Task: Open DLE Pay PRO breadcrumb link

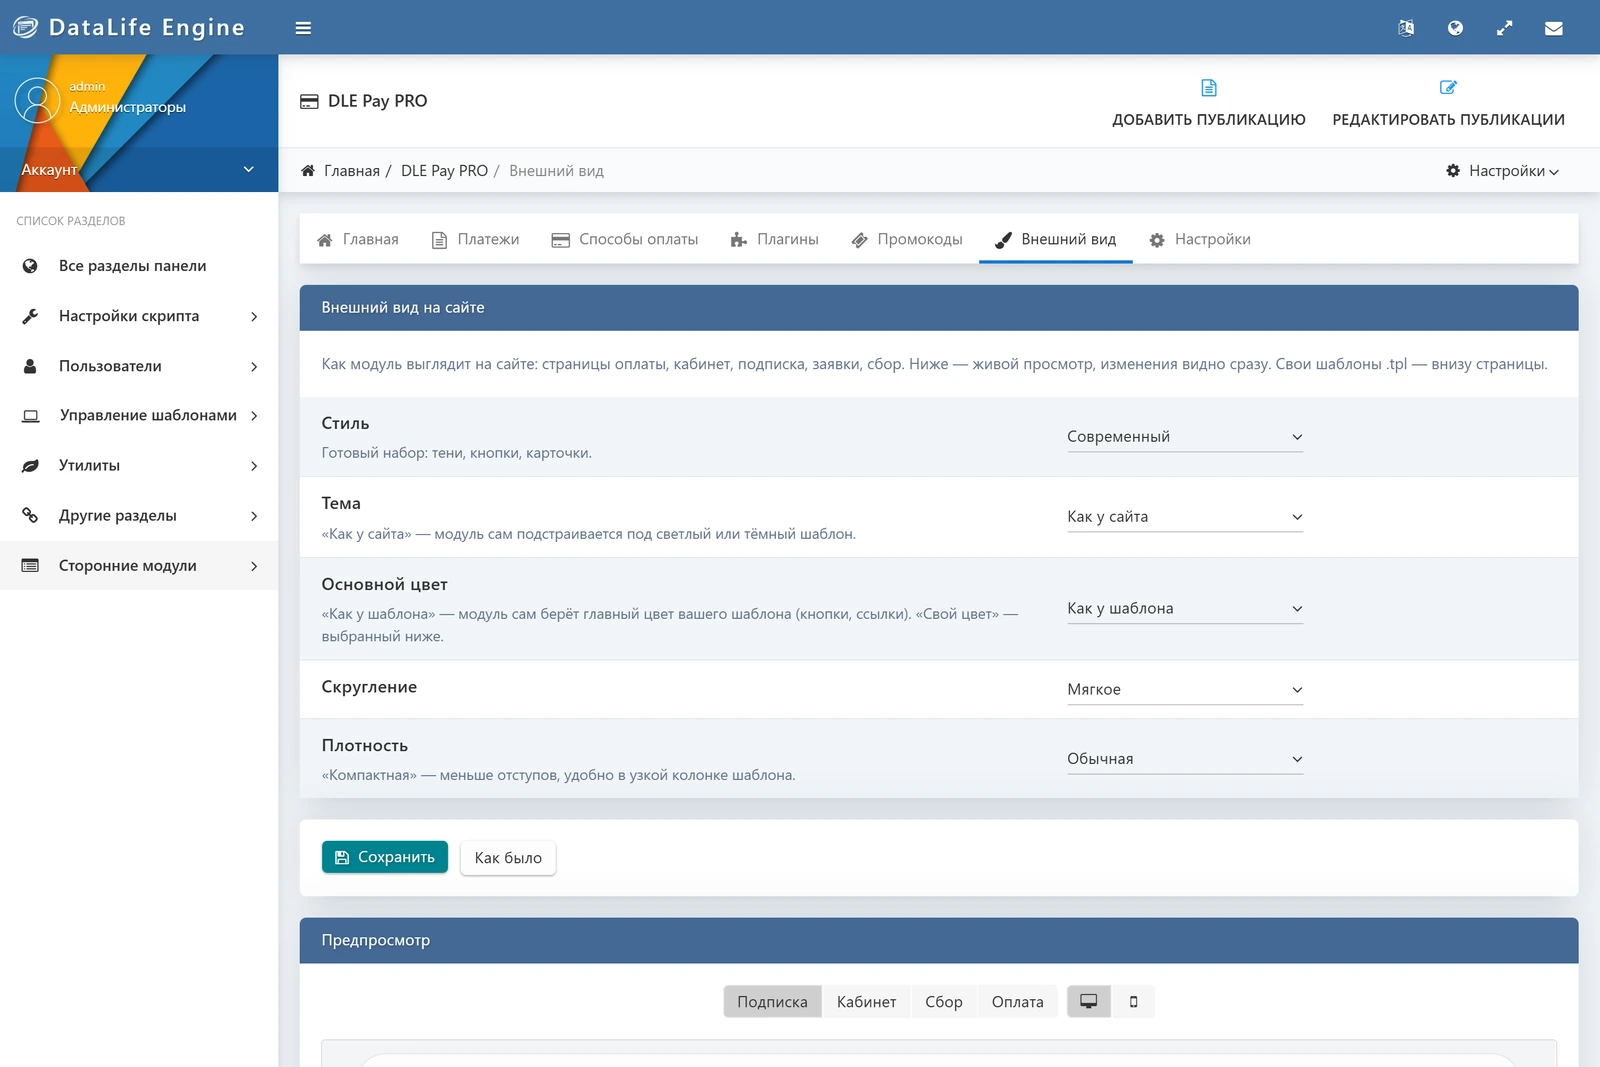Action: pyautogui.click(x=444, y=171)
